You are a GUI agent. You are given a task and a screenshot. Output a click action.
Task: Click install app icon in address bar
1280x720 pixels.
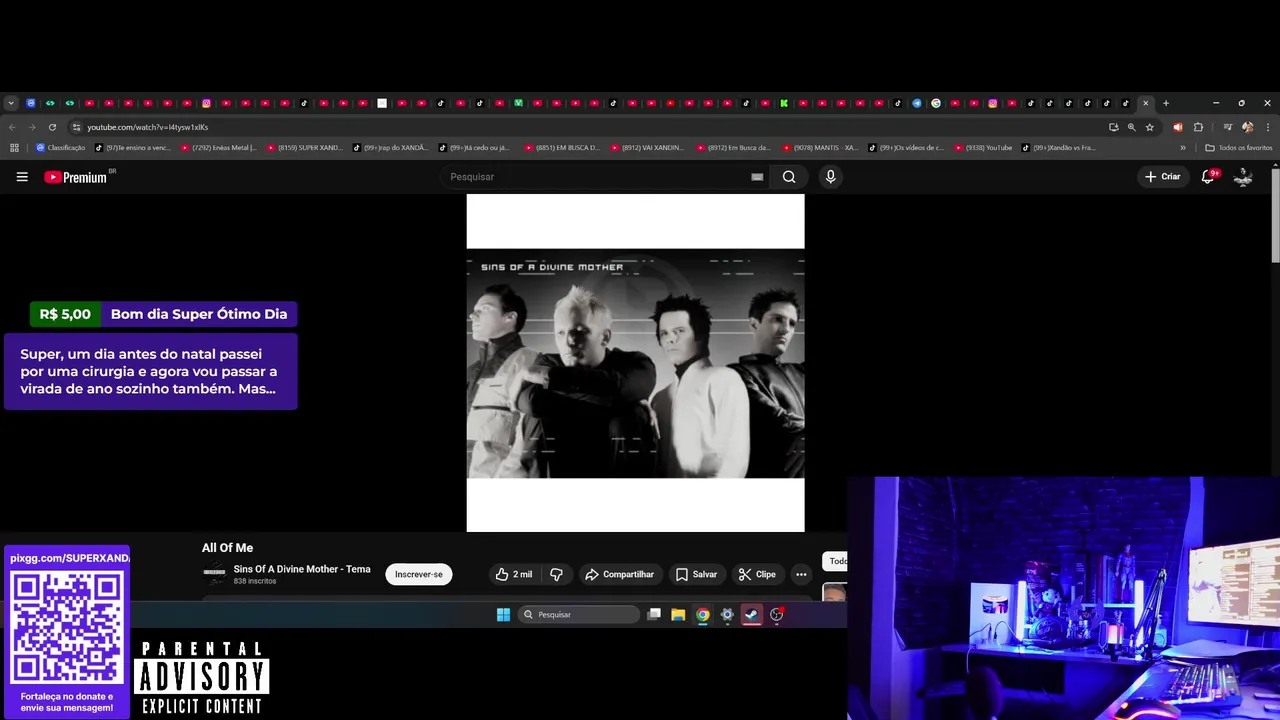1113,127
